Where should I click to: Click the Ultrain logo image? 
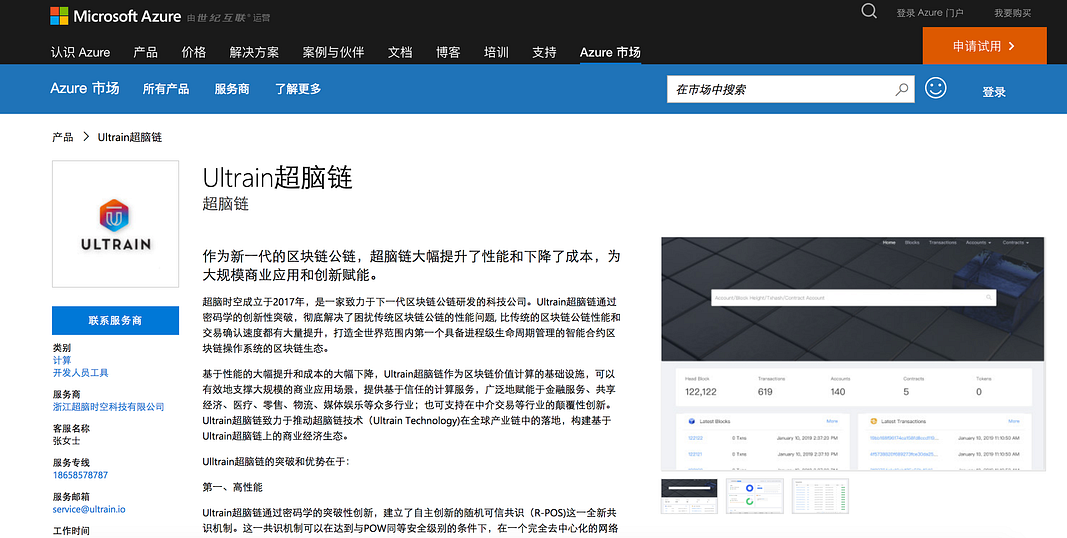(116, 224)
